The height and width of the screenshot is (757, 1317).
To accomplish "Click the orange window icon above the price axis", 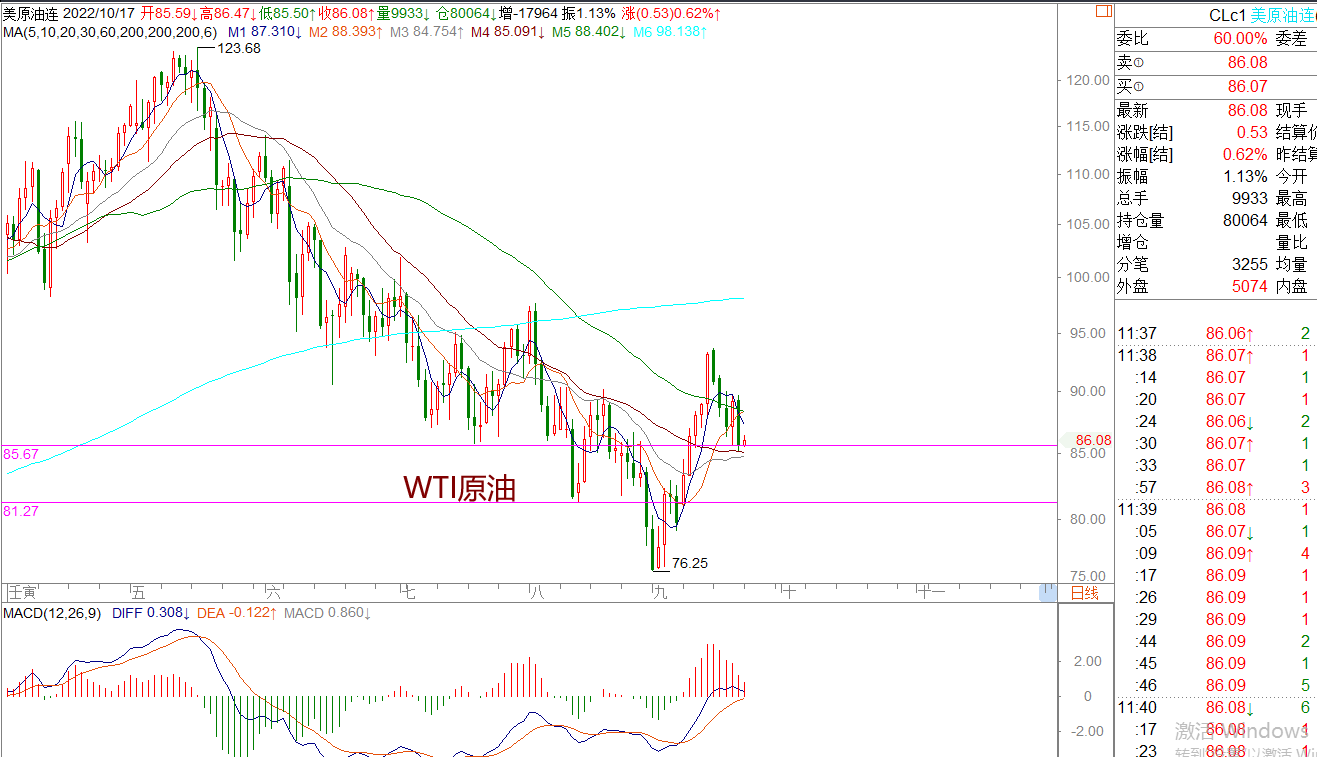I will point(1103,12).
